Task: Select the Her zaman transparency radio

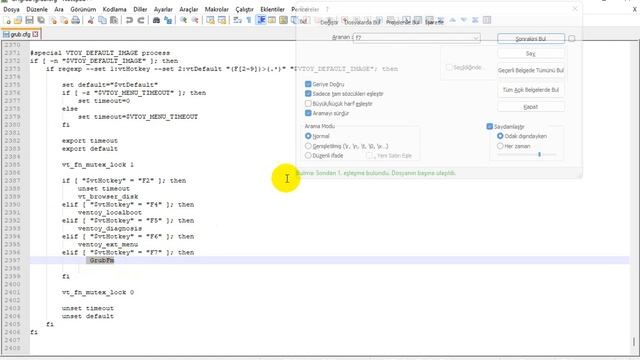Action: click(x=500, y=146)
